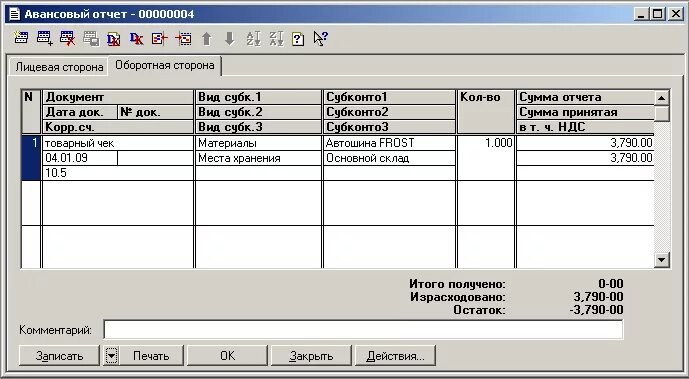This screenshot has height=379, width=689.
Task: Maximize the Авансовый отчет window
Action: point(658,14)
